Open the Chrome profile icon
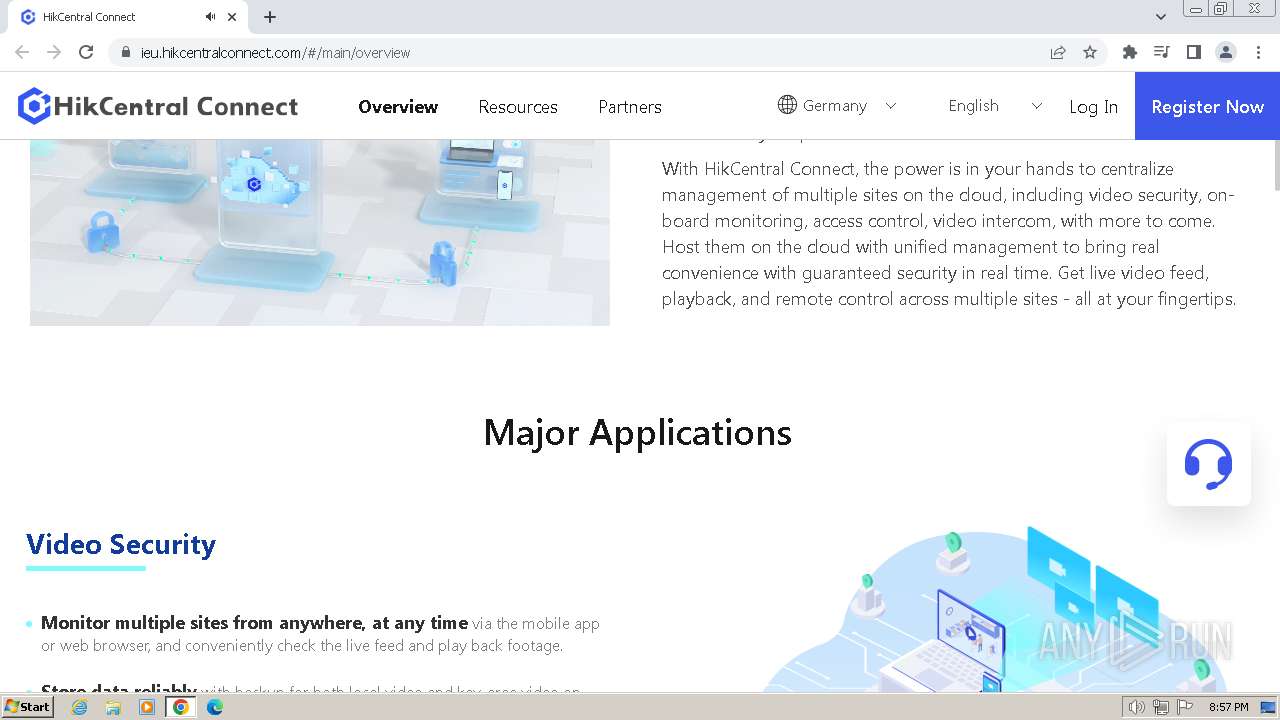Image resolution: width=1280 pixels, height=720 pixels. [x=1226, y=52]
